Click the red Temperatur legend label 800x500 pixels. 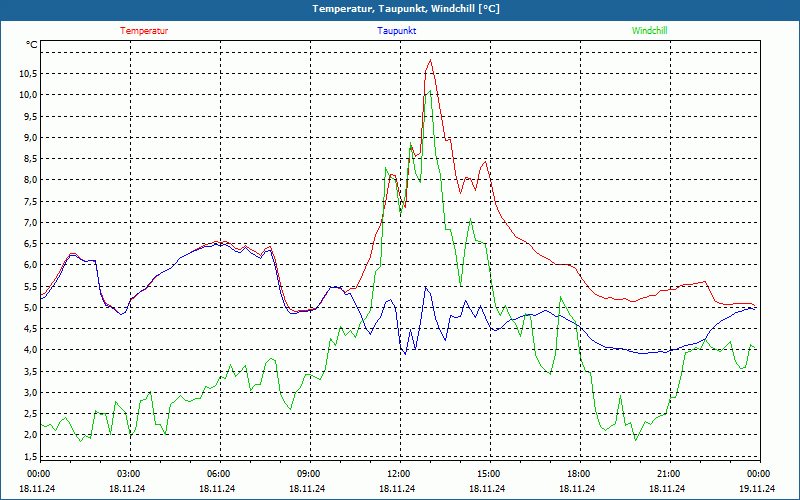(144, 31)
